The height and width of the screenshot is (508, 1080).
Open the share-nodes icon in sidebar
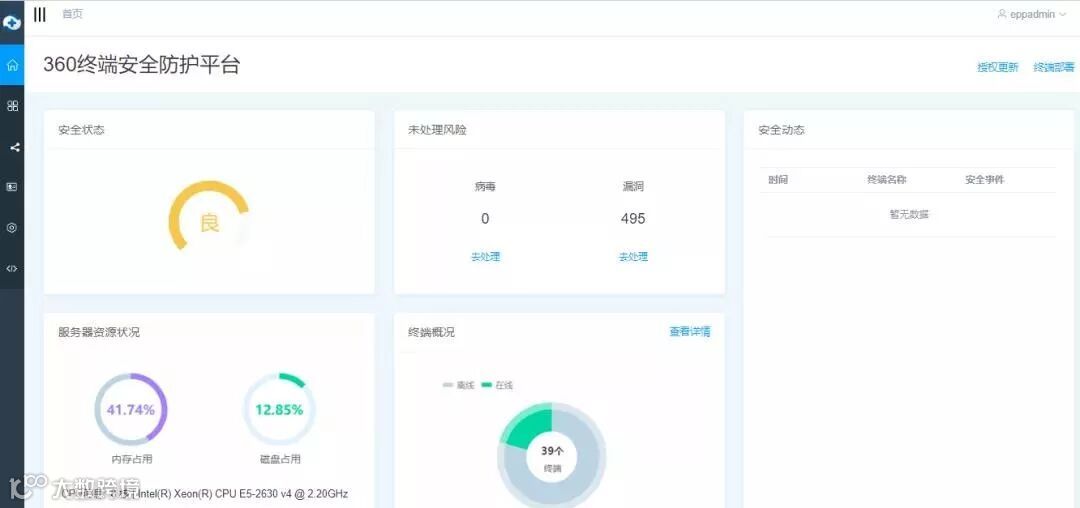click(x=14, y=147)
